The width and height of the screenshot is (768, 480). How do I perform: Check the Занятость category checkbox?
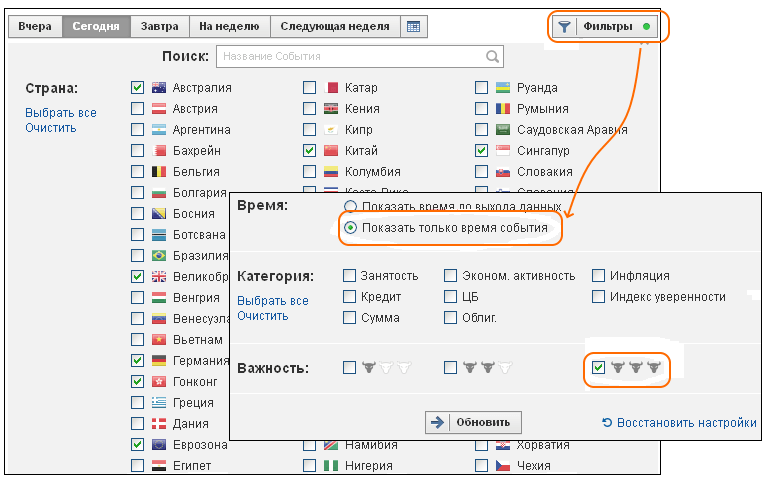(349, 276)
